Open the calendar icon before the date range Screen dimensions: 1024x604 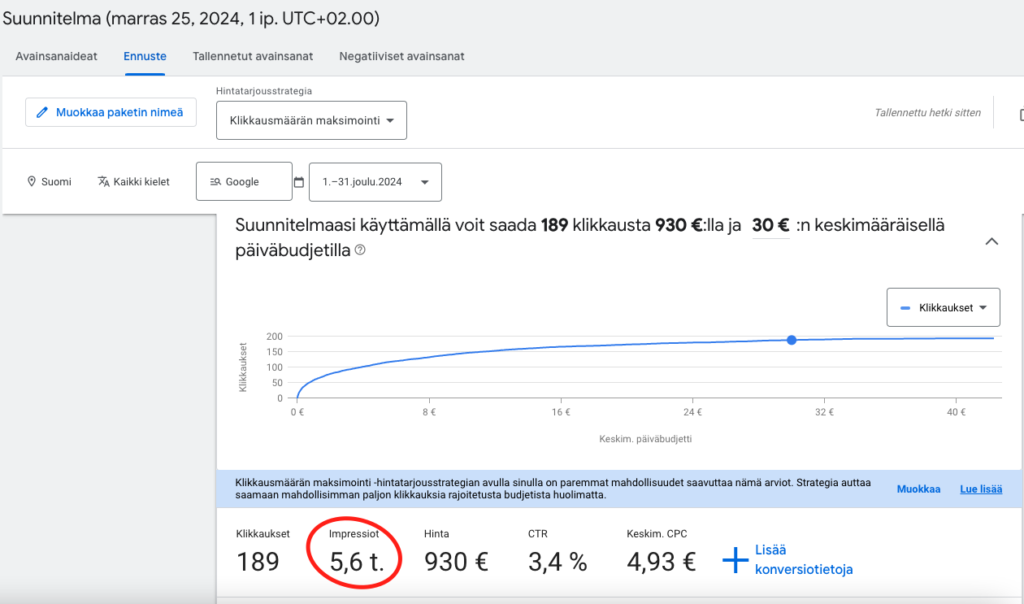299,182
